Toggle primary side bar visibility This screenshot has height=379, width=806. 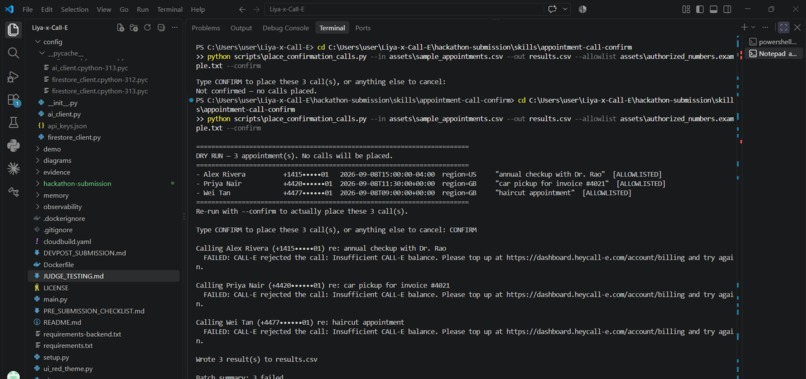point(700,9)
